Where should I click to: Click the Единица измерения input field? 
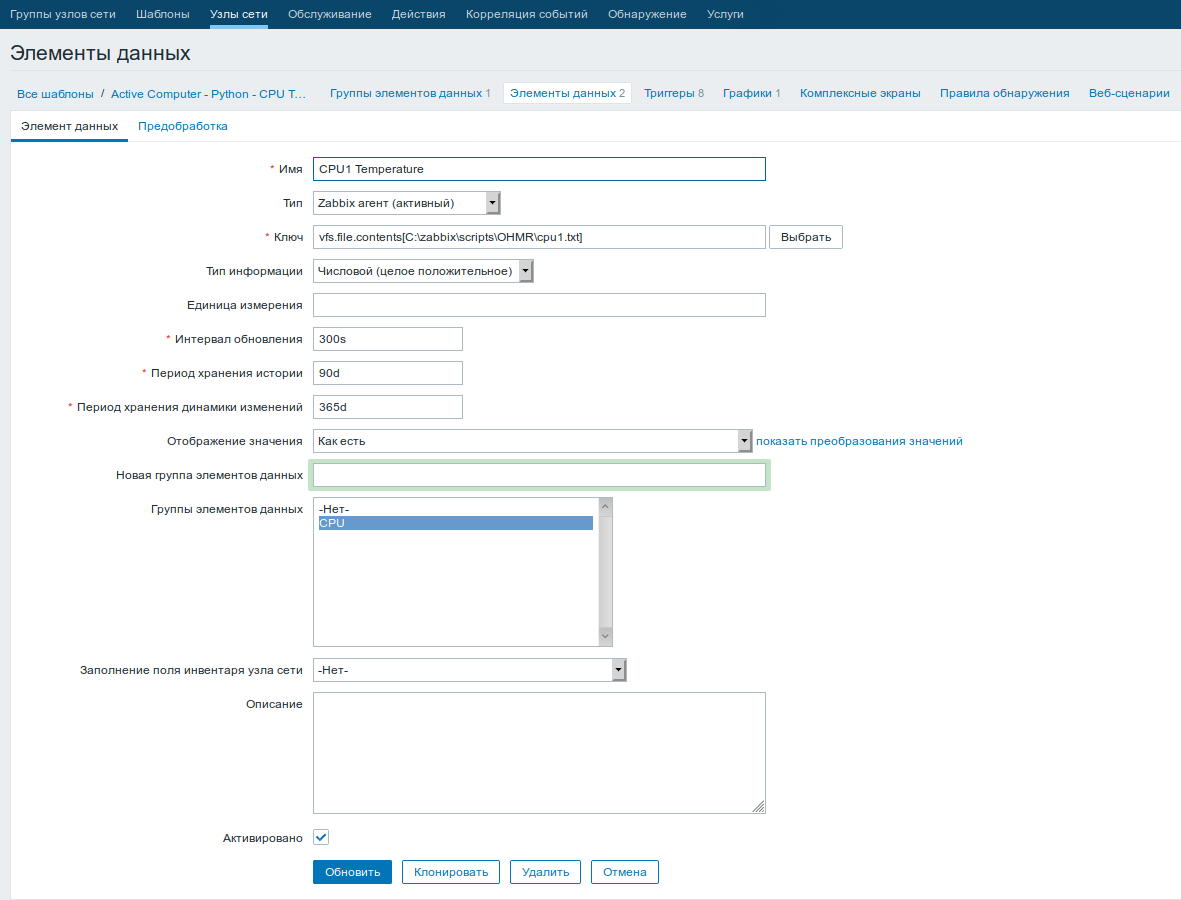pos(539,305)
